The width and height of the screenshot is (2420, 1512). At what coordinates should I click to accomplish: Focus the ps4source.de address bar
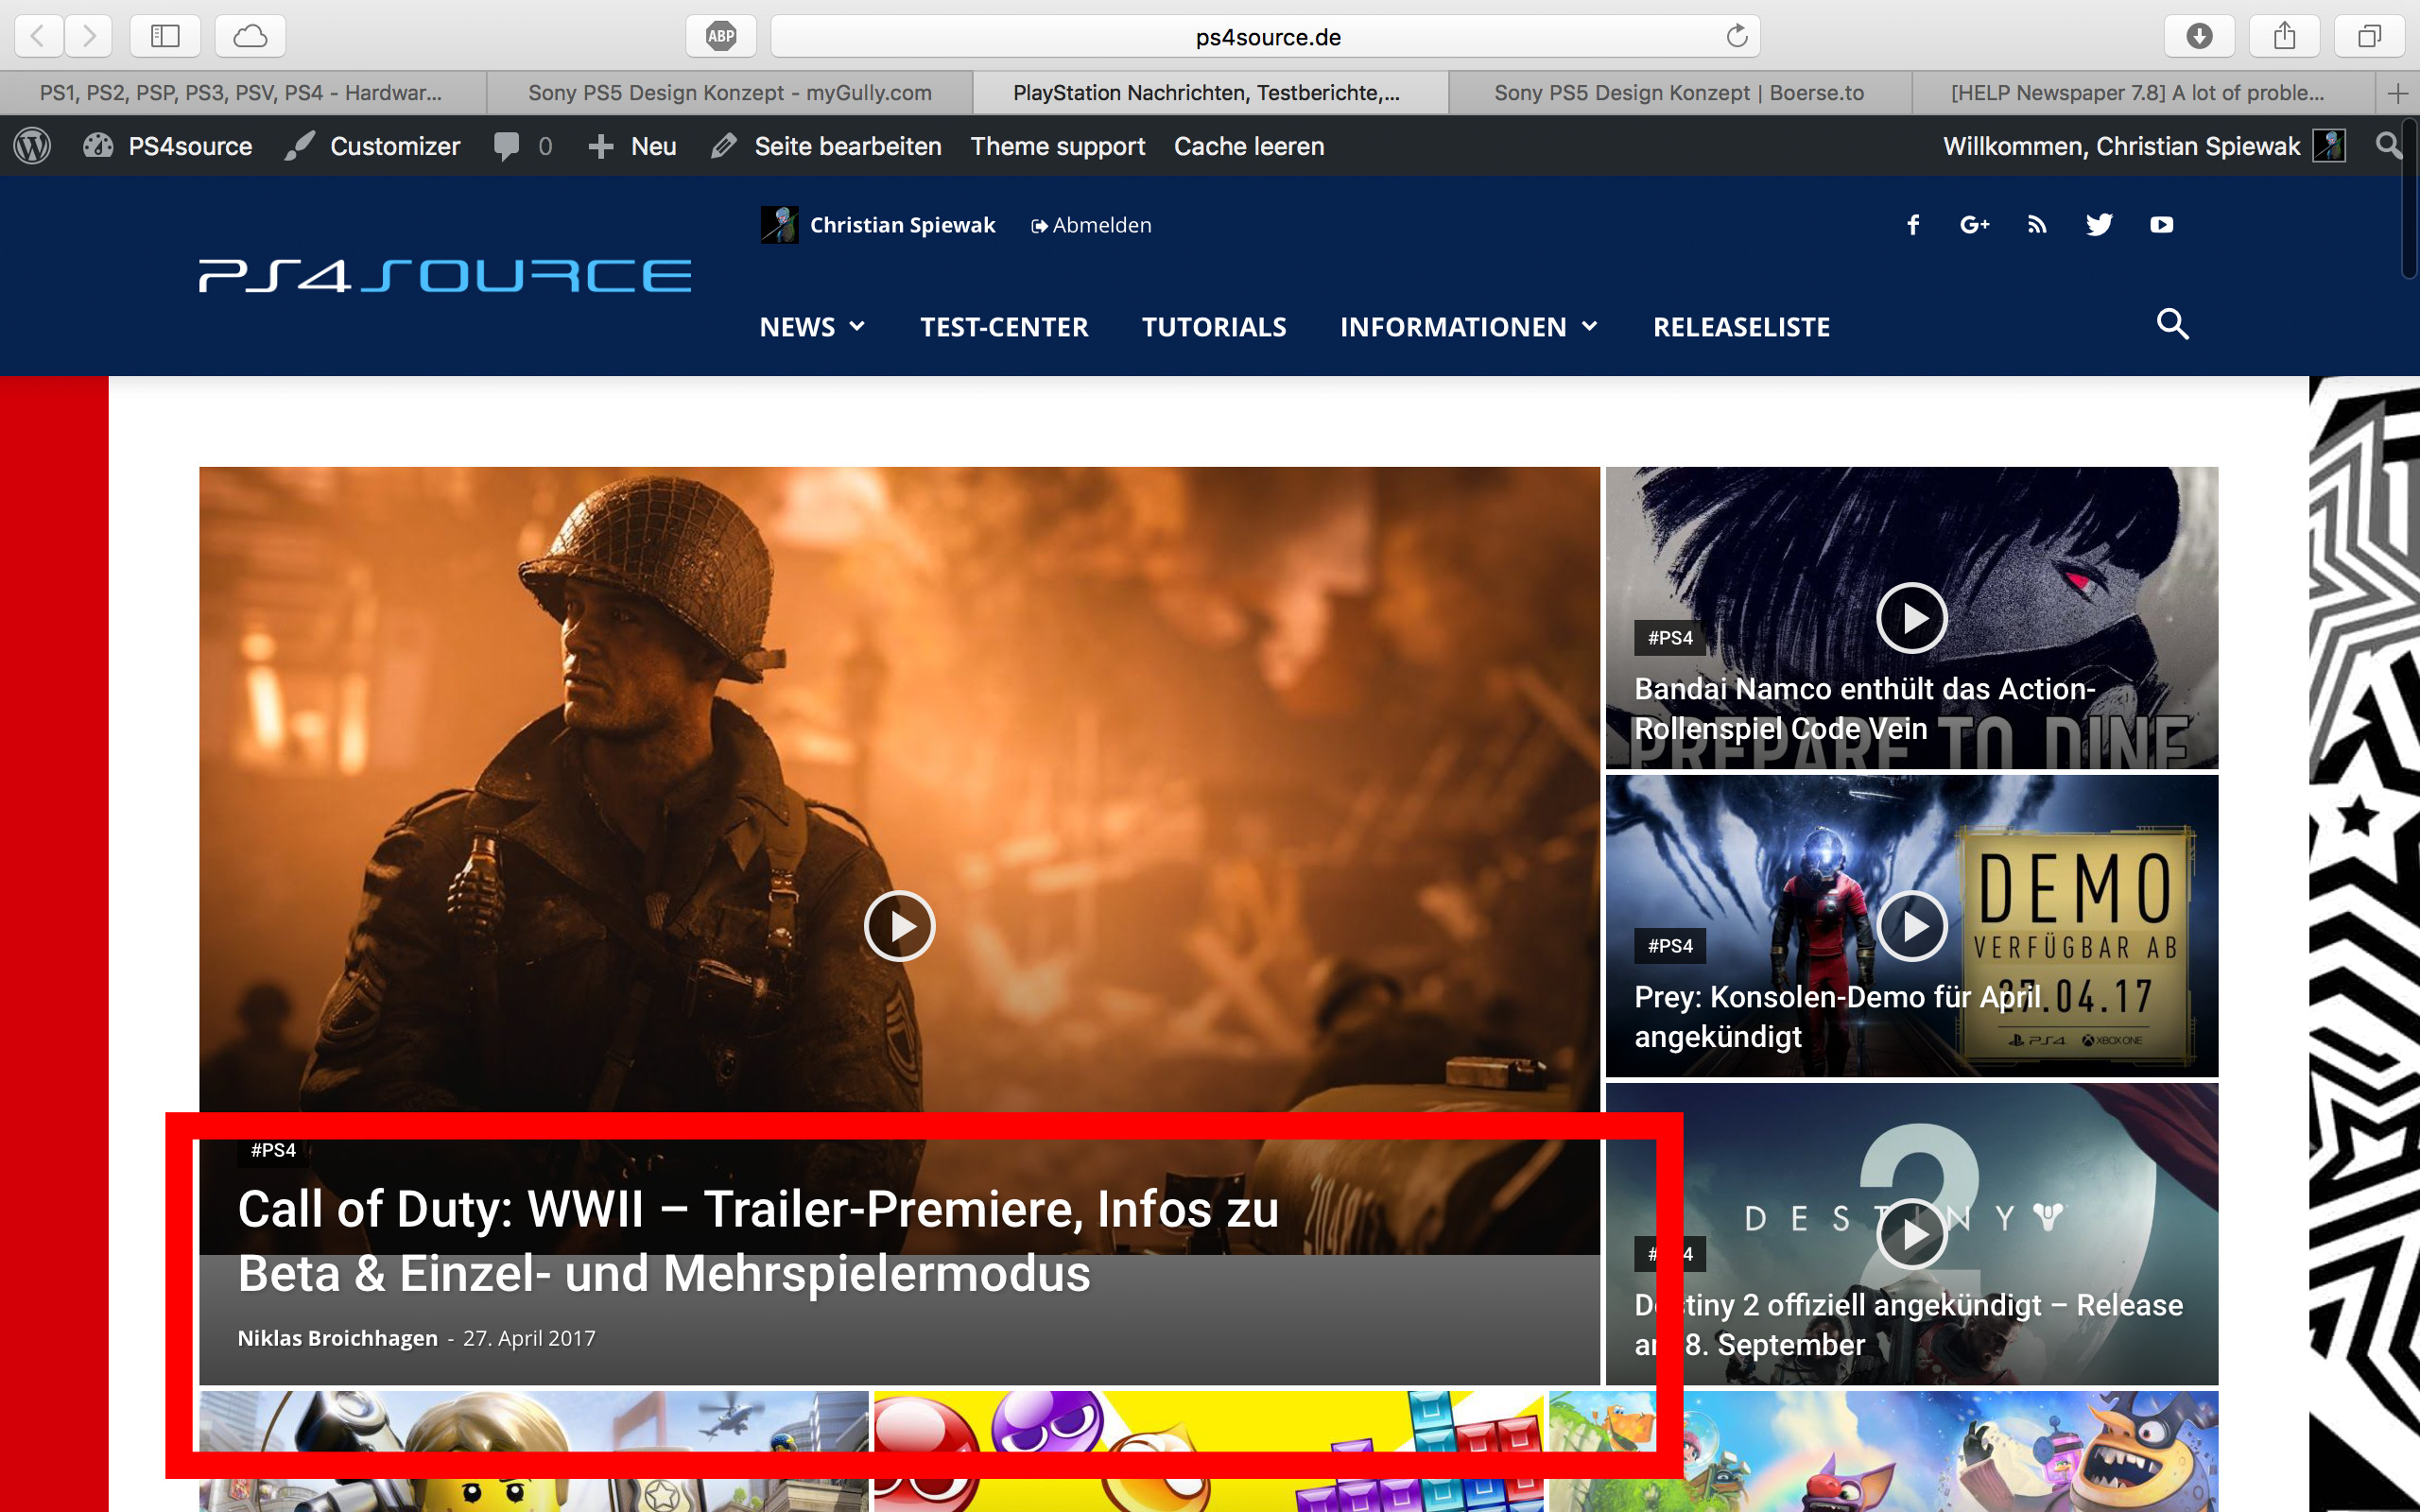[1266, 36]
